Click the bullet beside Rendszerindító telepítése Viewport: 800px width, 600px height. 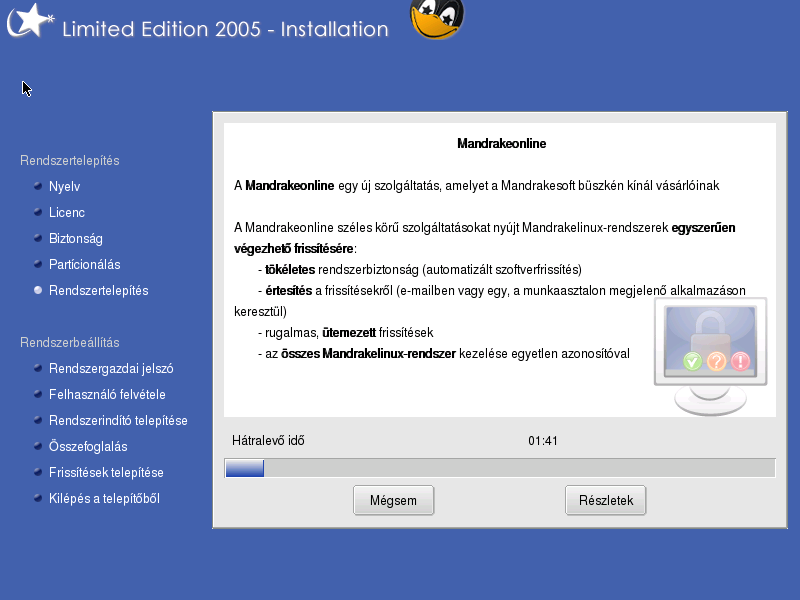point(38,420)
